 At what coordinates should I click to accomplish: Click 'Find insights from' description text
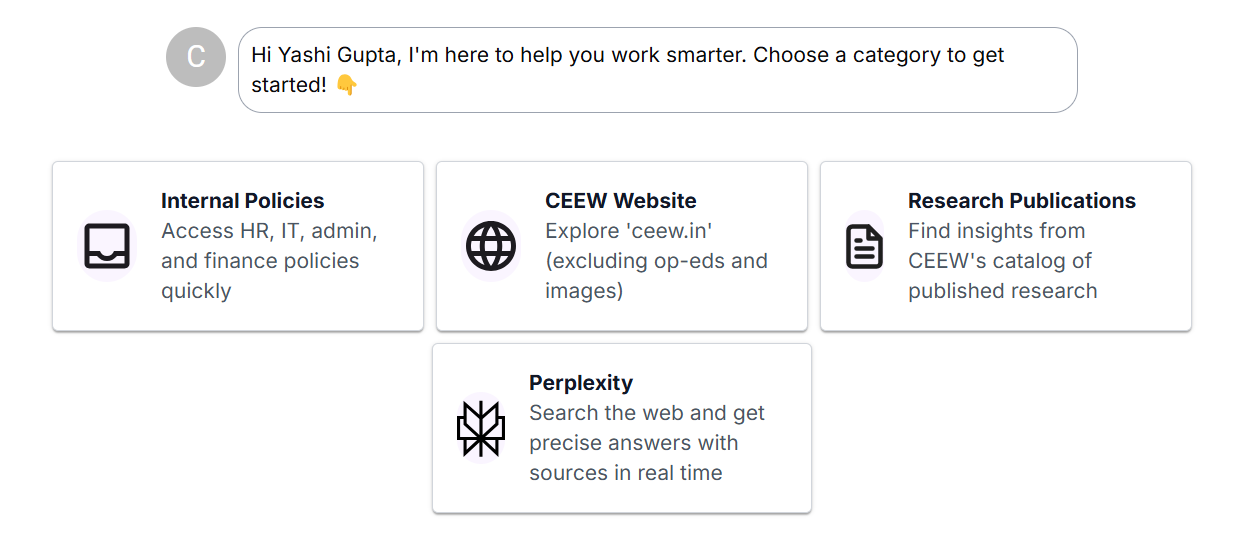click(996, 231)
